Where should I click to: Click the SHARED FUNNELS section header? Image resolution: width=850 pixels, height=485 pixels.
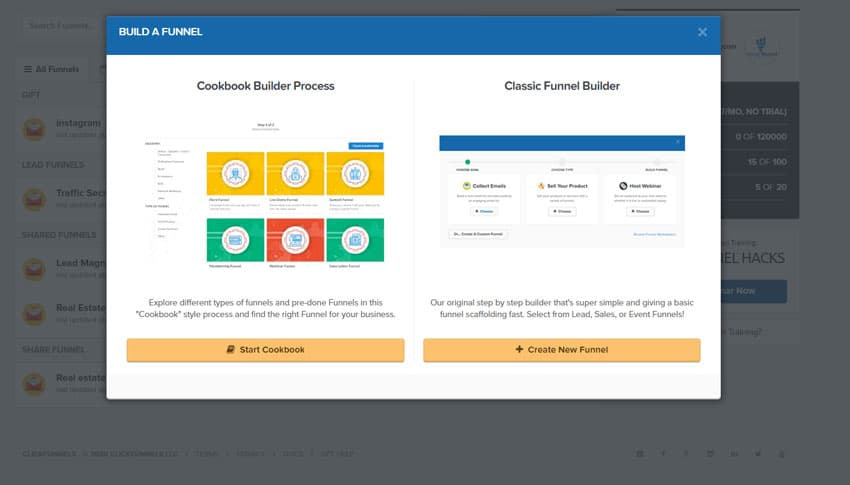pyautogui.click(x=59, y=235)
